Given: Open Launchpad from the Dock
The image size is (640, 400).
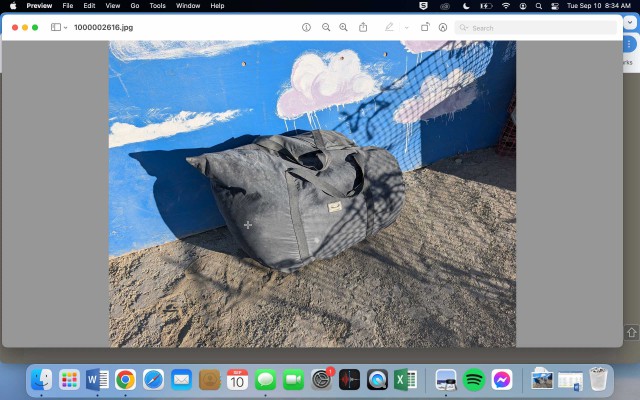Looking at the screenshot, I should pos(69,380).
